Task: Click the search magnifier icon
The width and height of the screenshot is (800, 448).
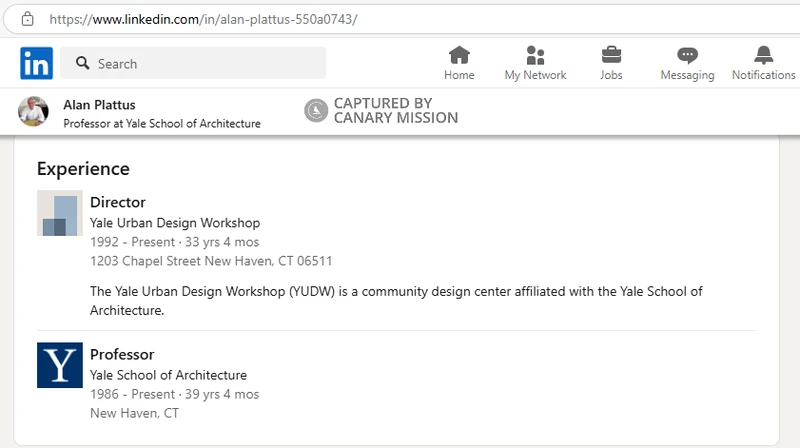Action: point(82,63)
